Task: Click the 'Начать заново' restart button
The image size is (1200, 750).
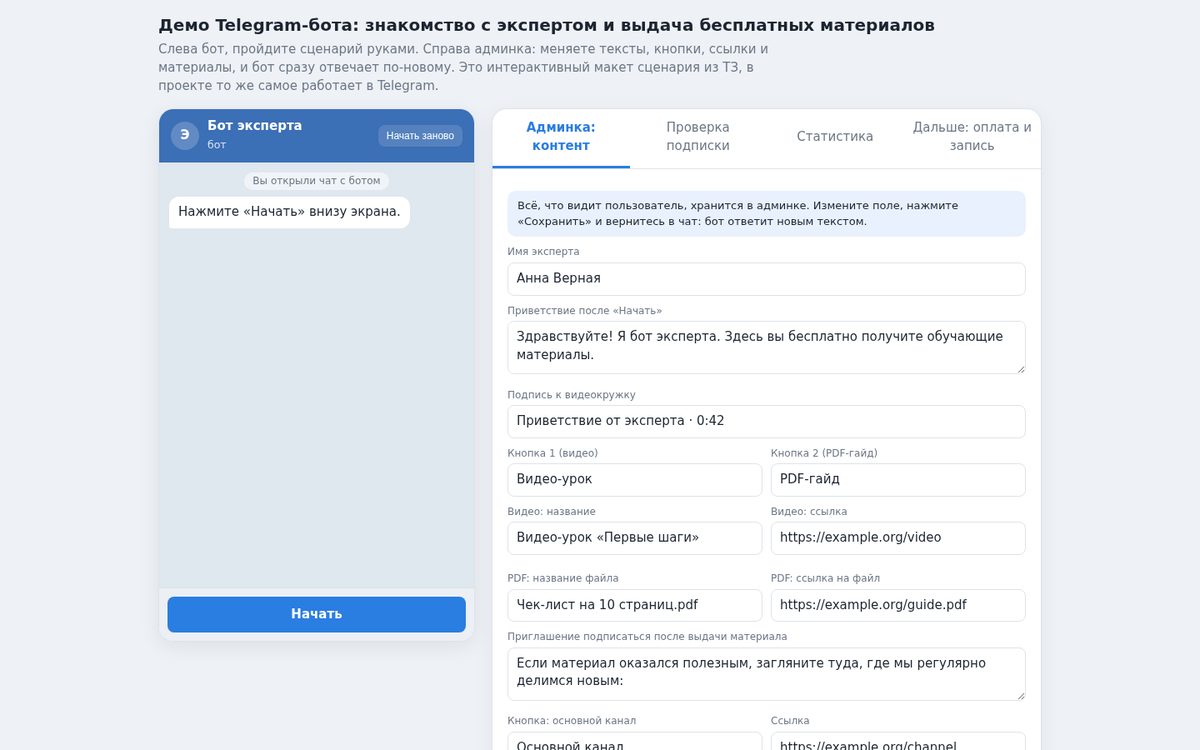Action: point(420,136)
